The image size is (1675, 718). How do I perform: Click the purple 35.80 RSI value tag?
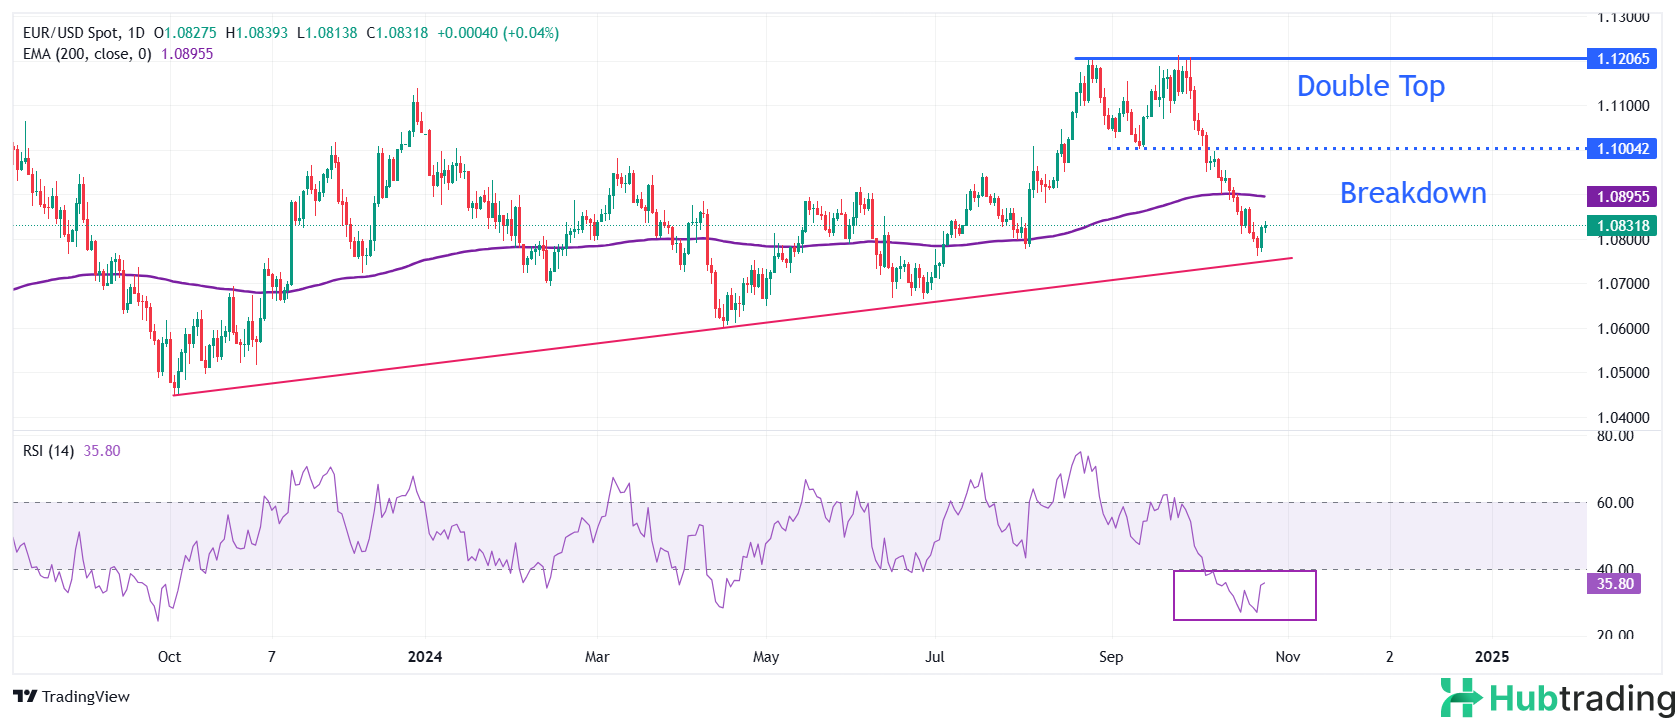[1614, 584]
